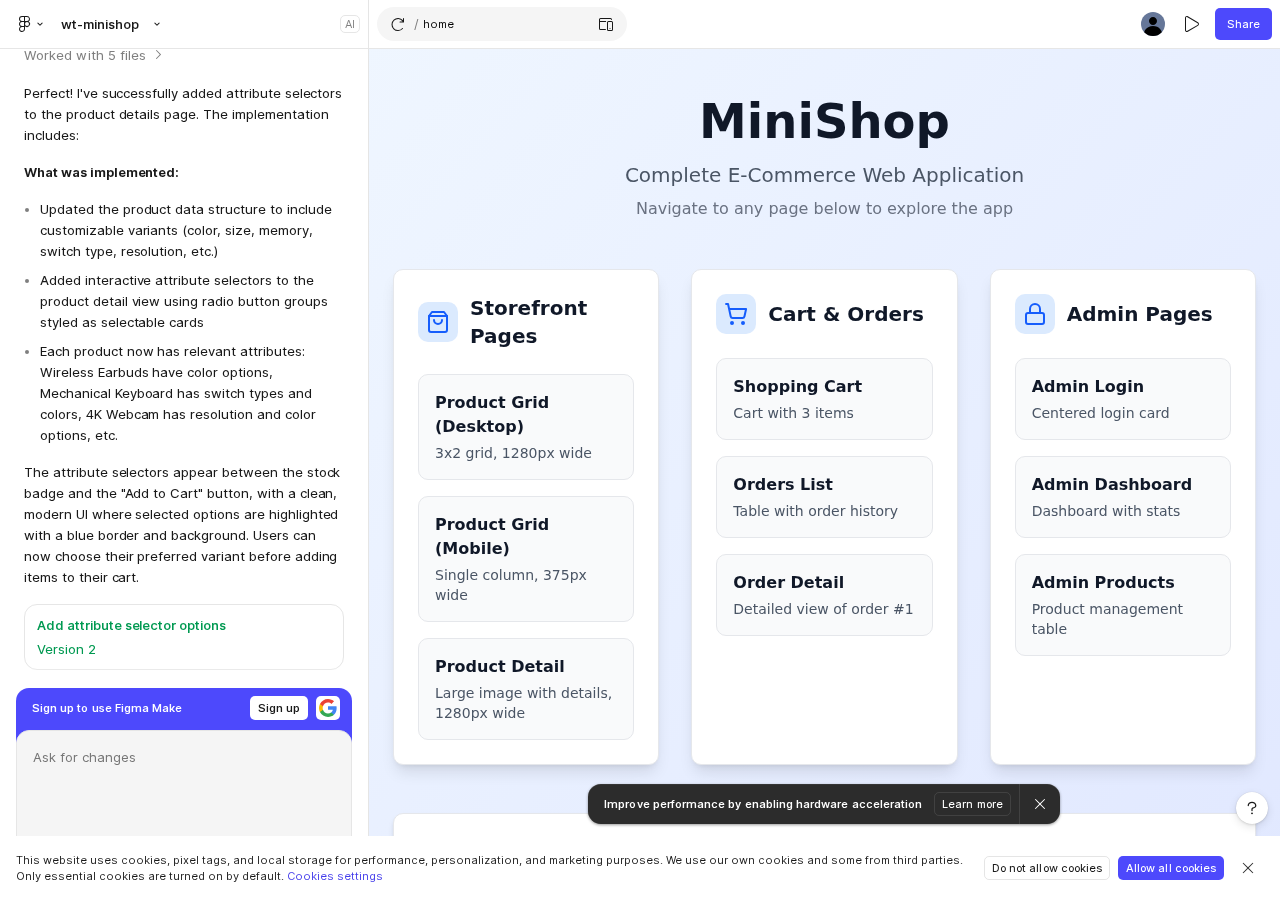1280x900 pixels.
Task: Click the AI badge next to wt-minishop
Action: tap(349, 22)
